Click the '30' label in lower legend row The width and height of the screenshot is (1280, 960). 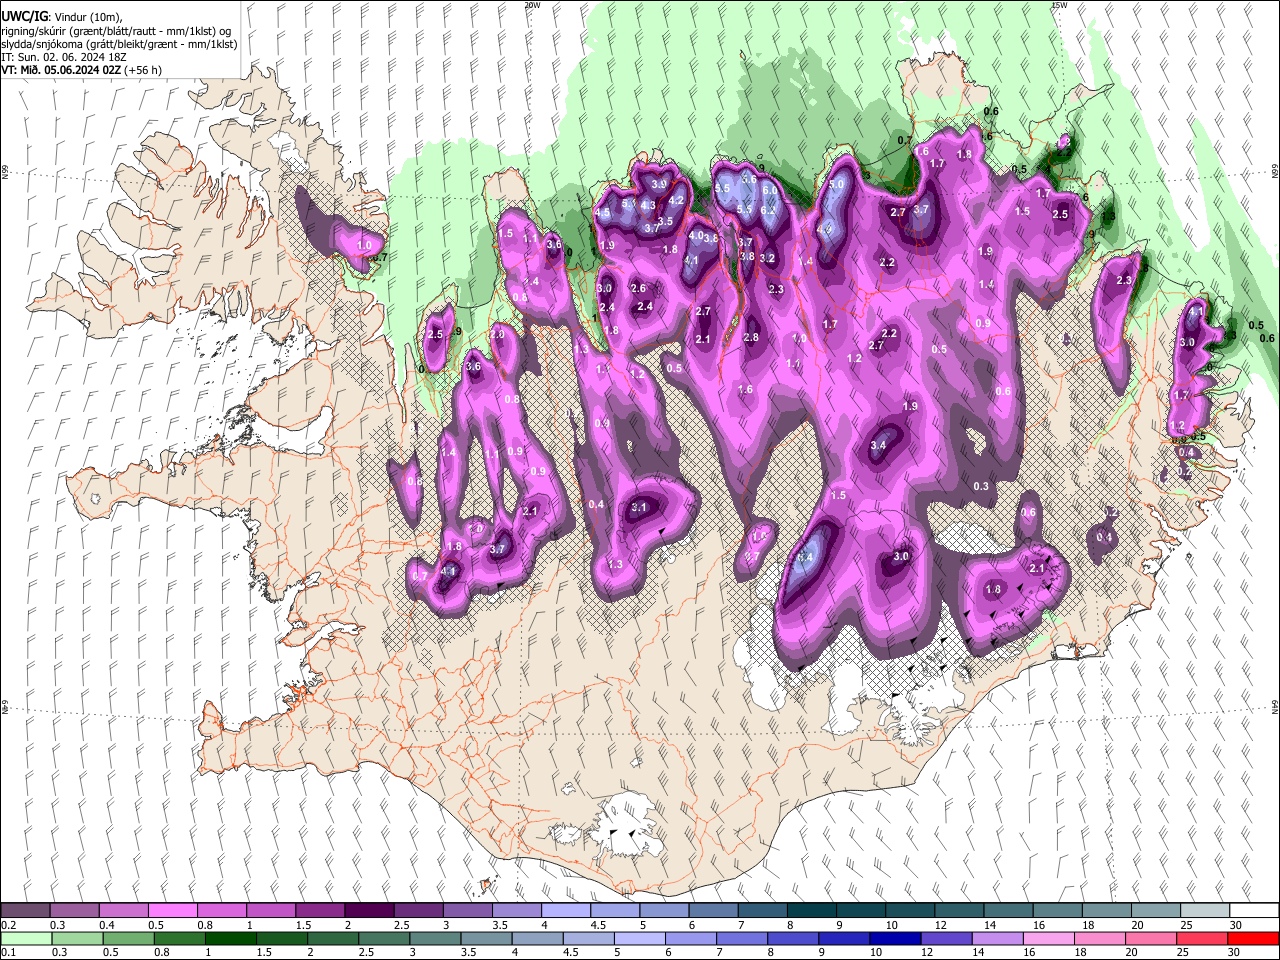point(1234,952)
